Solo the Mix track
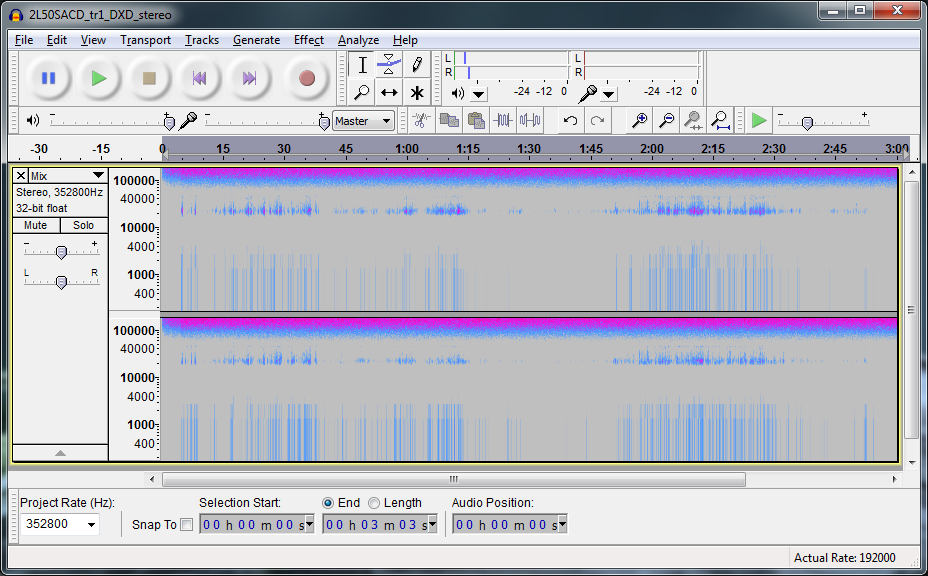The image size is (928, 576). tap(83, 226)
